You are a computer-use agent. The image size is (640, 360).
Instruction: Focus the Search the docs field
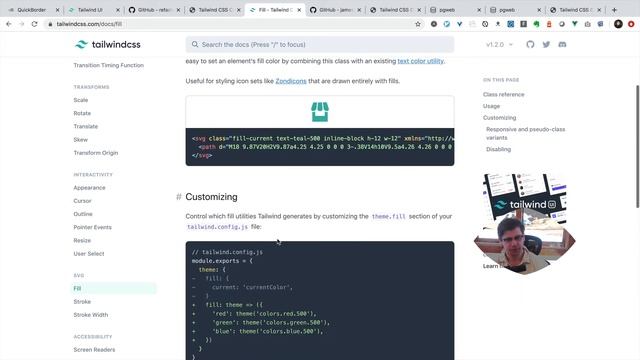pos(320,44)
